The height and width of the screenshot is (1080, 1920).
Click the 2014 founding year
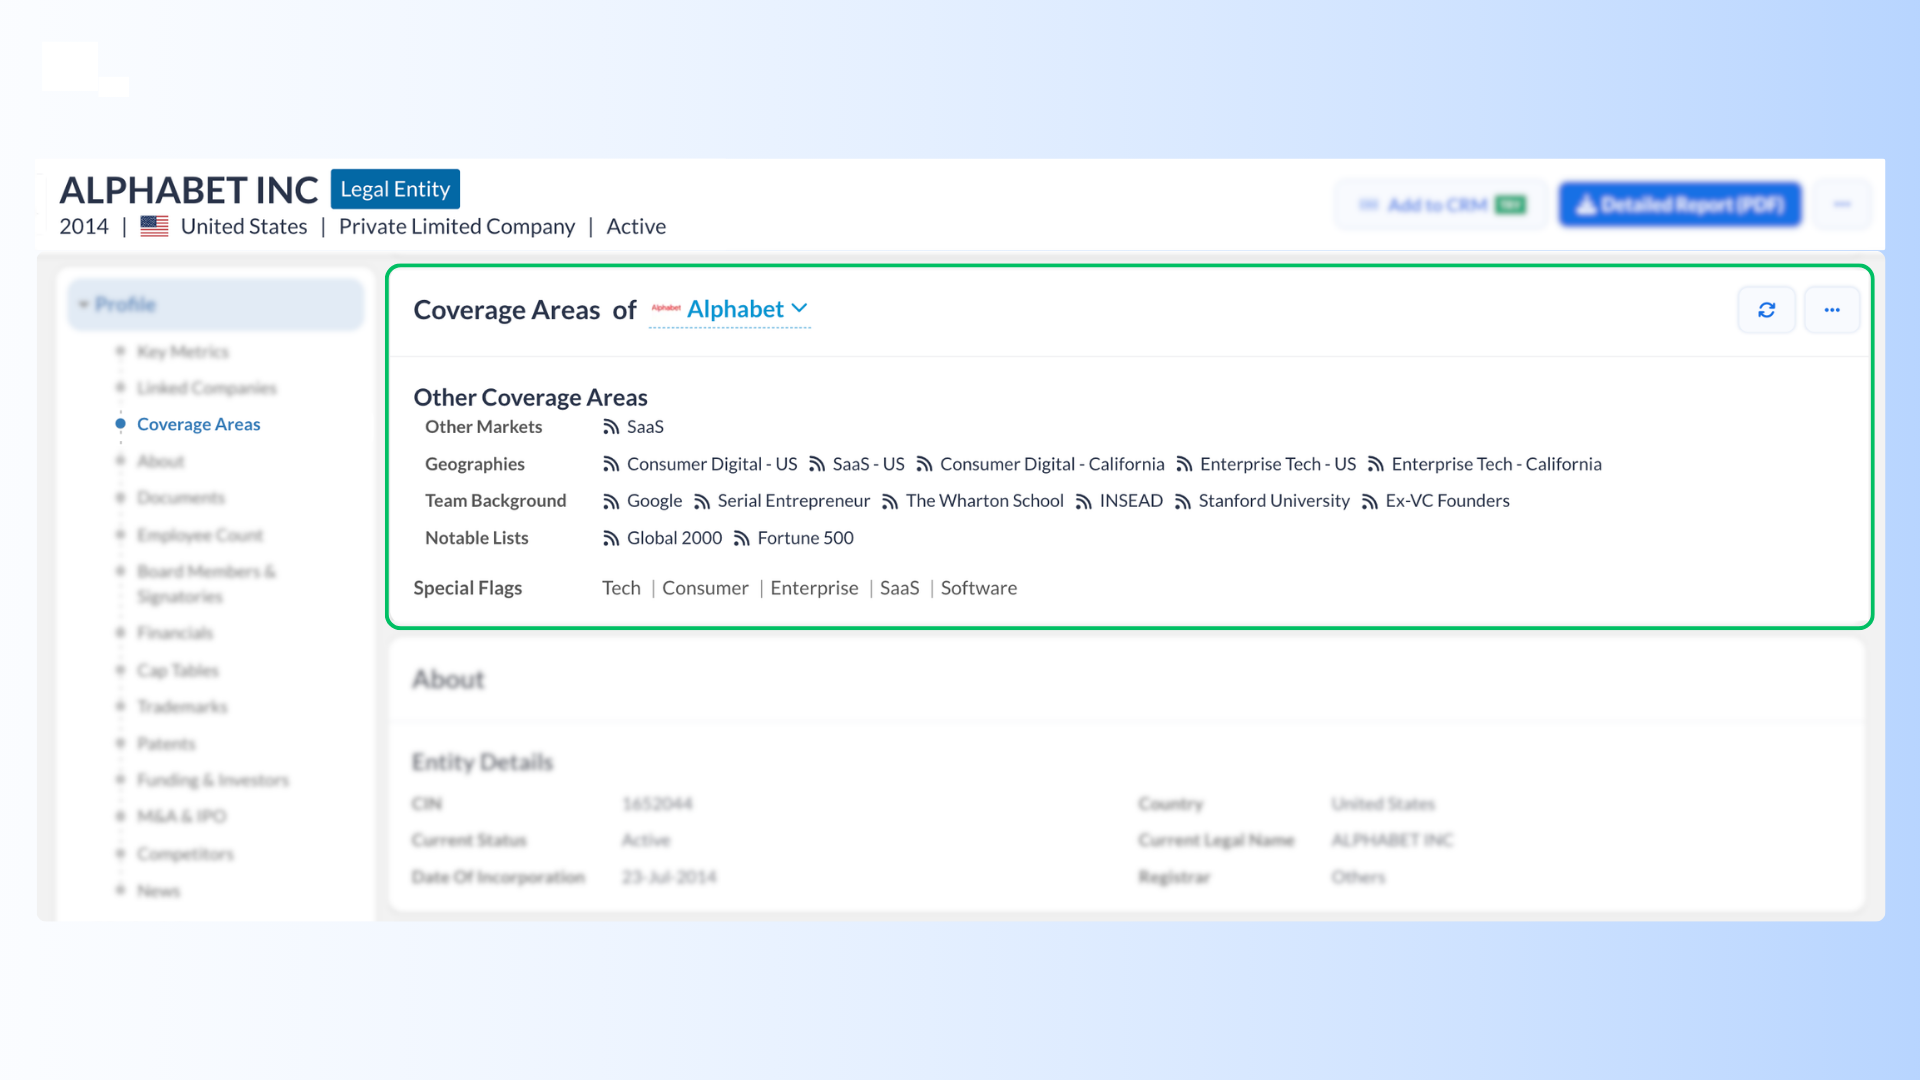click(x=84, y=227)
